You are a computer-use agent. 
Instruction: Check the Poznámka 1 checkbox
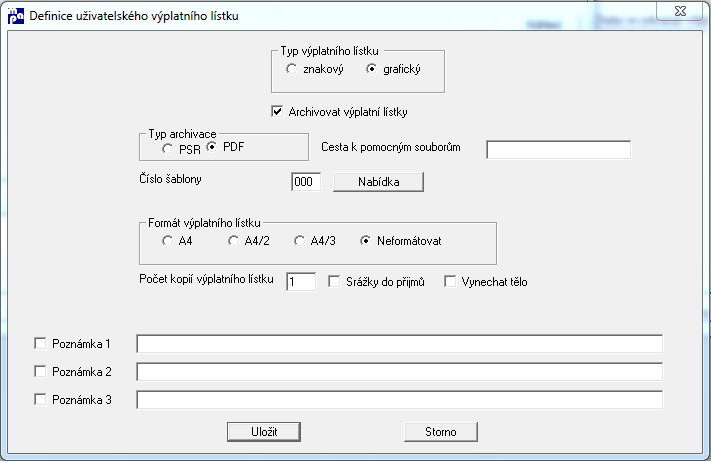pos(40,344)
